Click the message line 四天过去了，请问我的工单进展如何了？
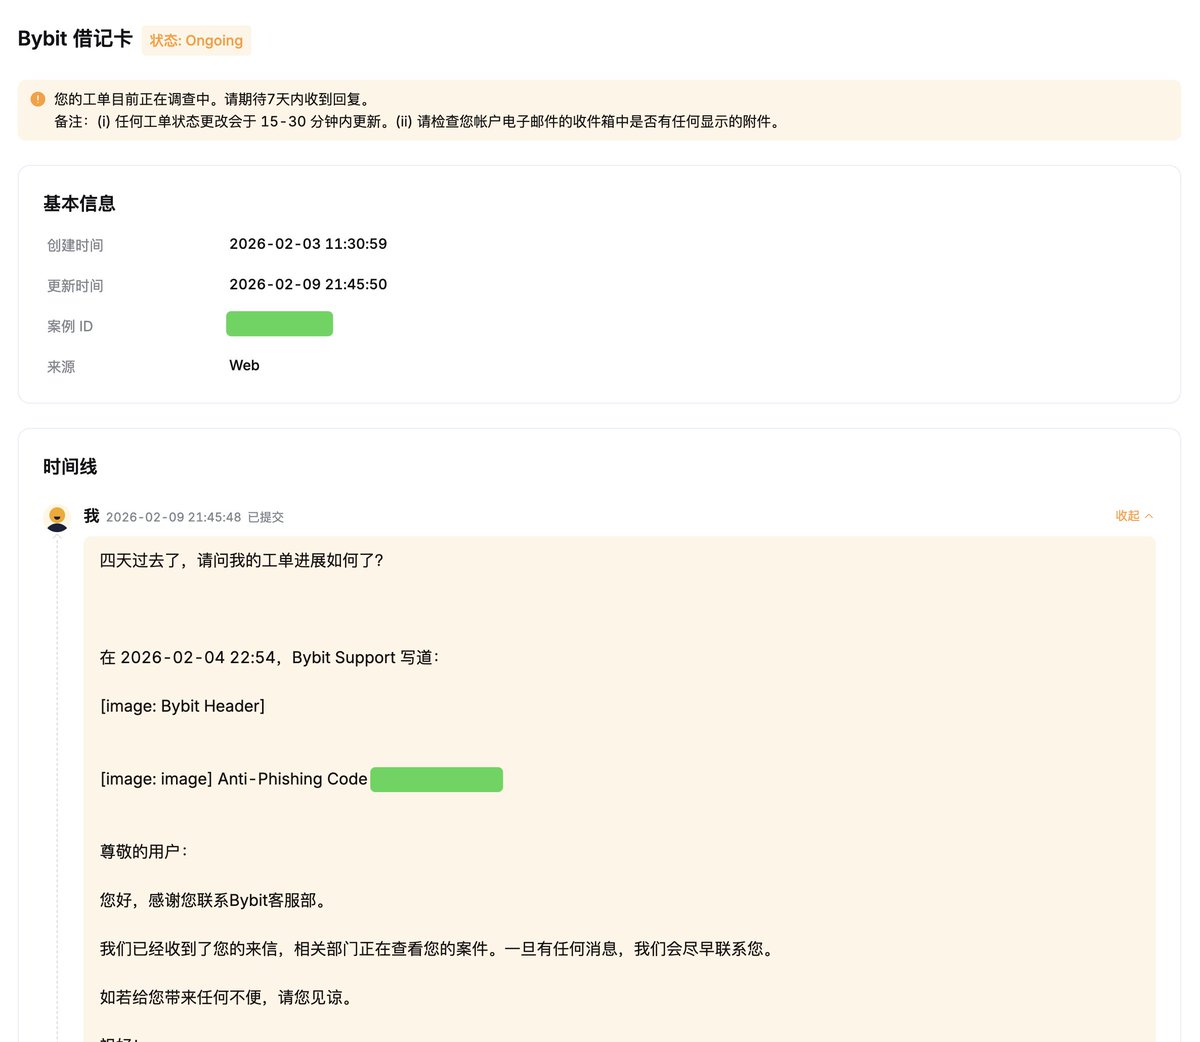This screenshot has width=1200, height=1042. click(x=242, y=560)
